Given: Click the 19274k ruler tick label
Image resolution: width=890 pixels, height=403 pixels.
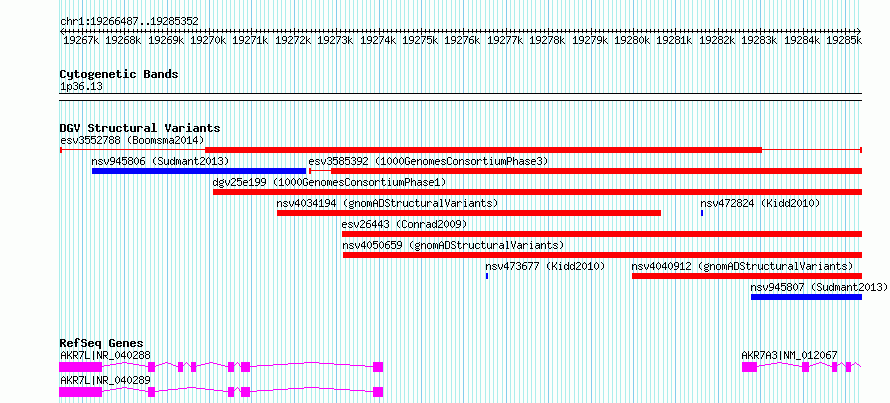Looking at the screenshot, I should [379, 41].
